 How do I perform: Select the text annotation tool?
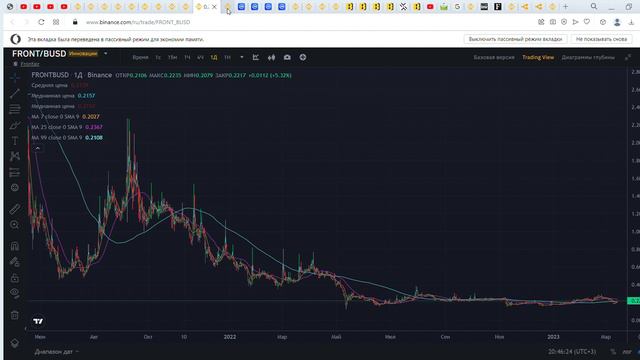coord(15,141)
